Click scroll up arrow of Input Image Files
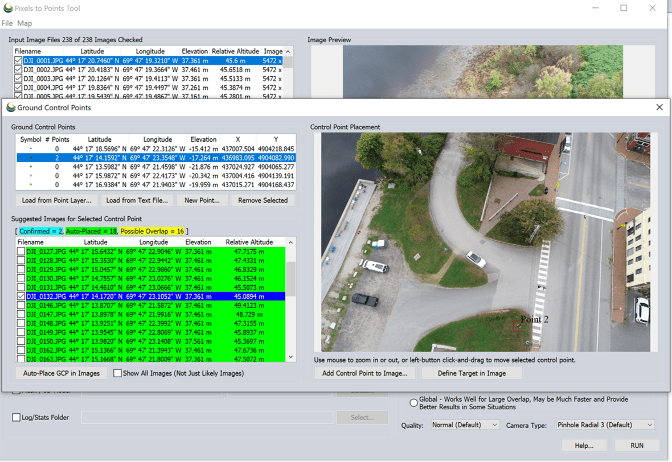The image size is (672, 462). (288, 51)
